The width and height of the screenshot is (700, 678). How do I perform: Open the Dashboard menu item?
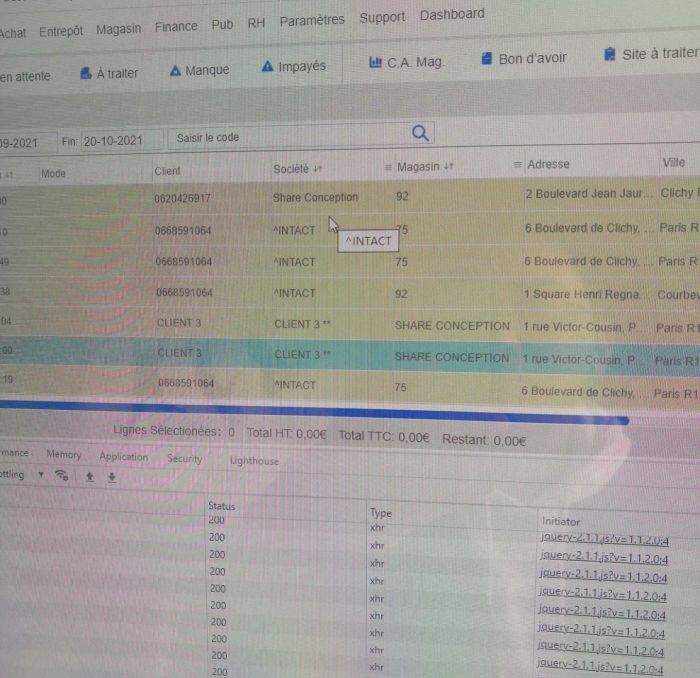(451, 14)
